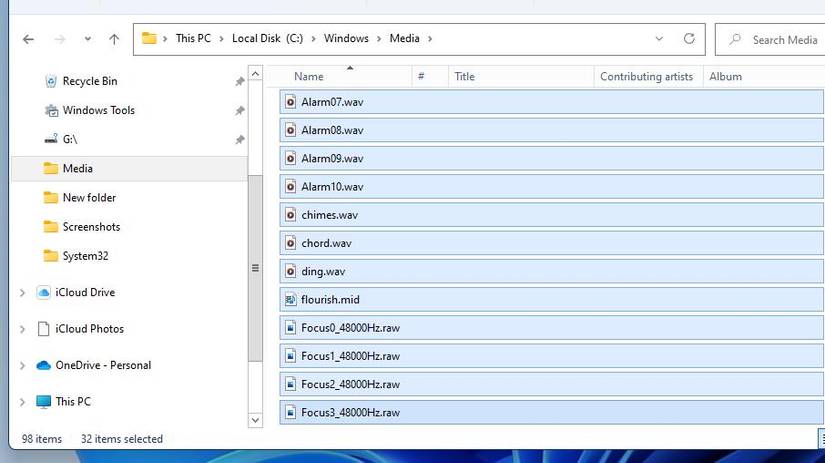Sort by the # column header
This screenshot has width=825, height=463.
click(421, 76)
